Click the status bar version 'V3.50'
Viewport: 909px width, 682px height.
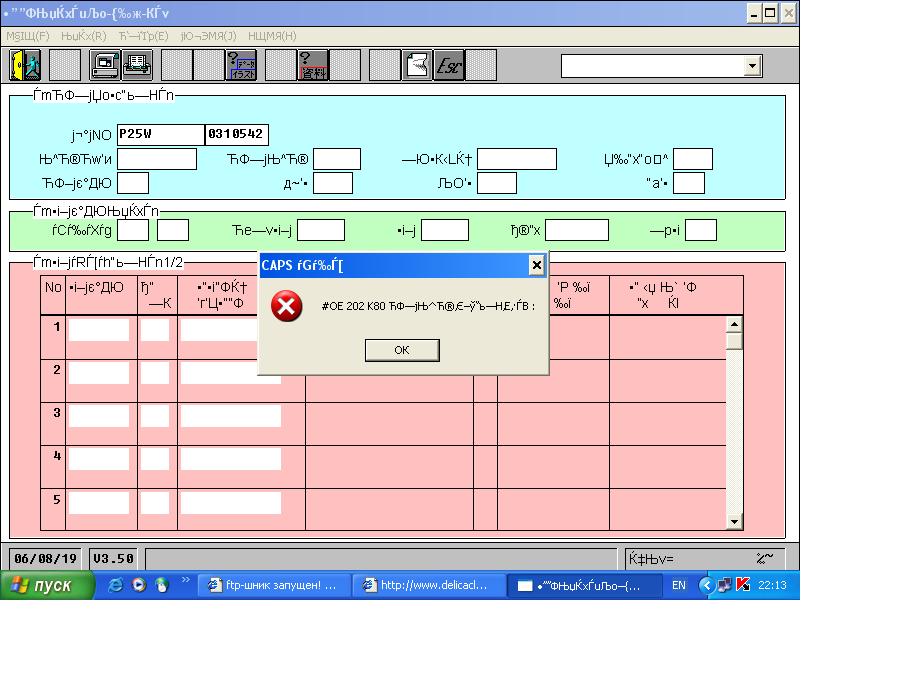point(114,558)
